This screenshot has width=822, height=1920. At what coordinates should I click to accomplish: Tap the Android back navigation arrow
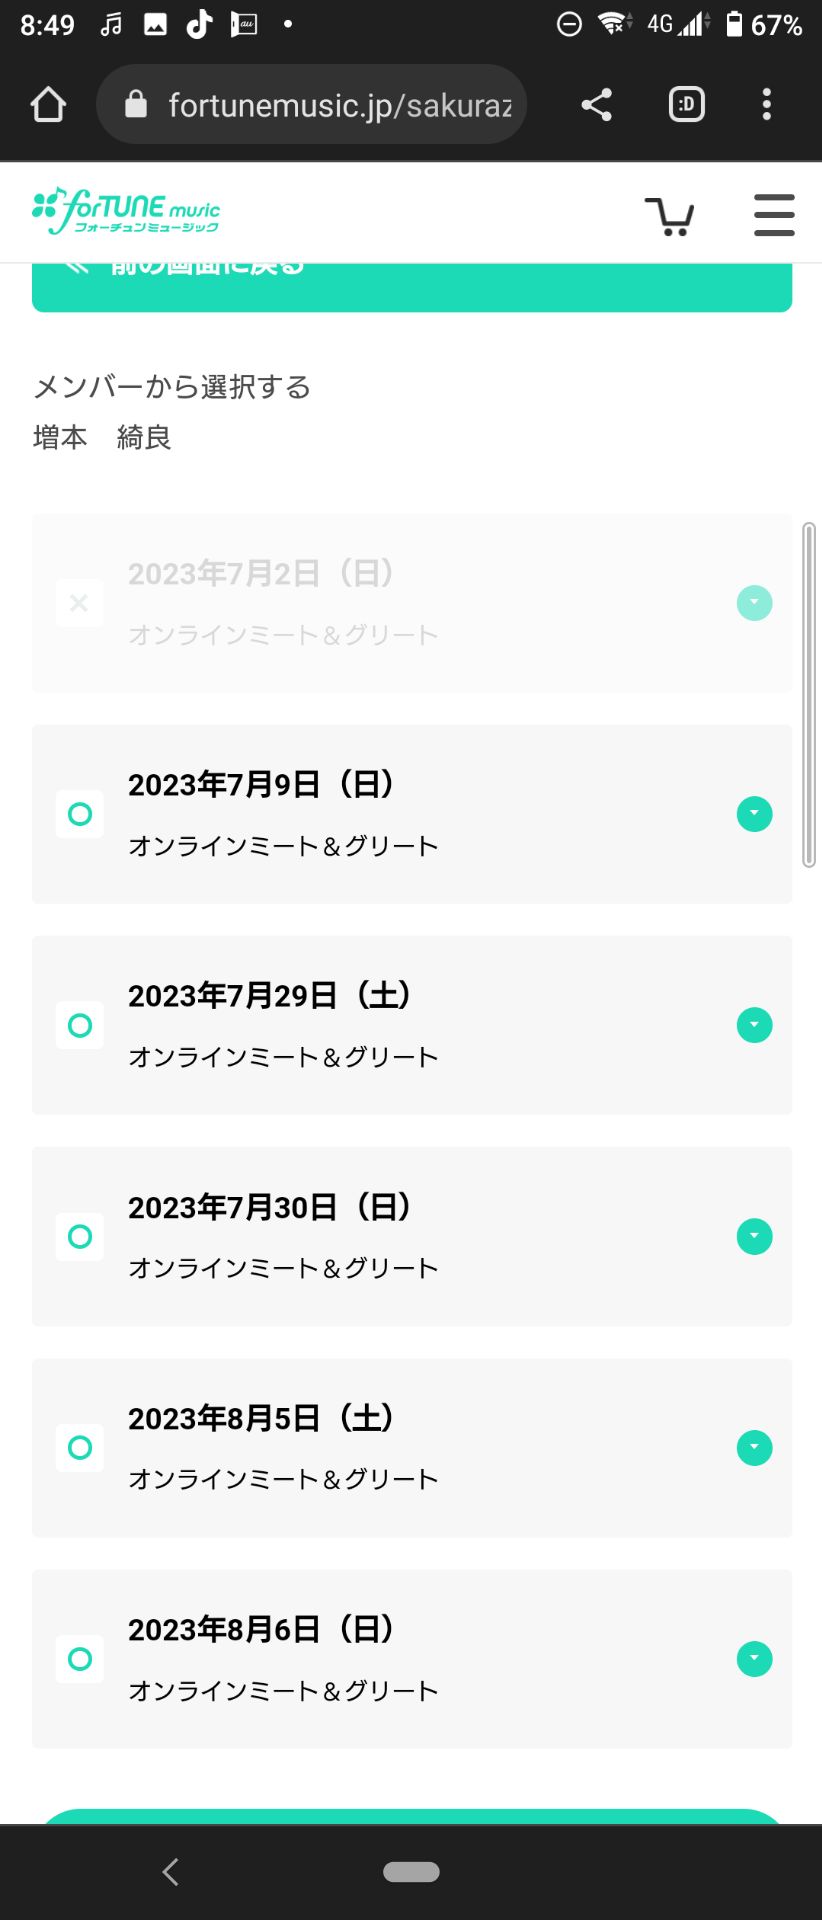coord(171,1871)
